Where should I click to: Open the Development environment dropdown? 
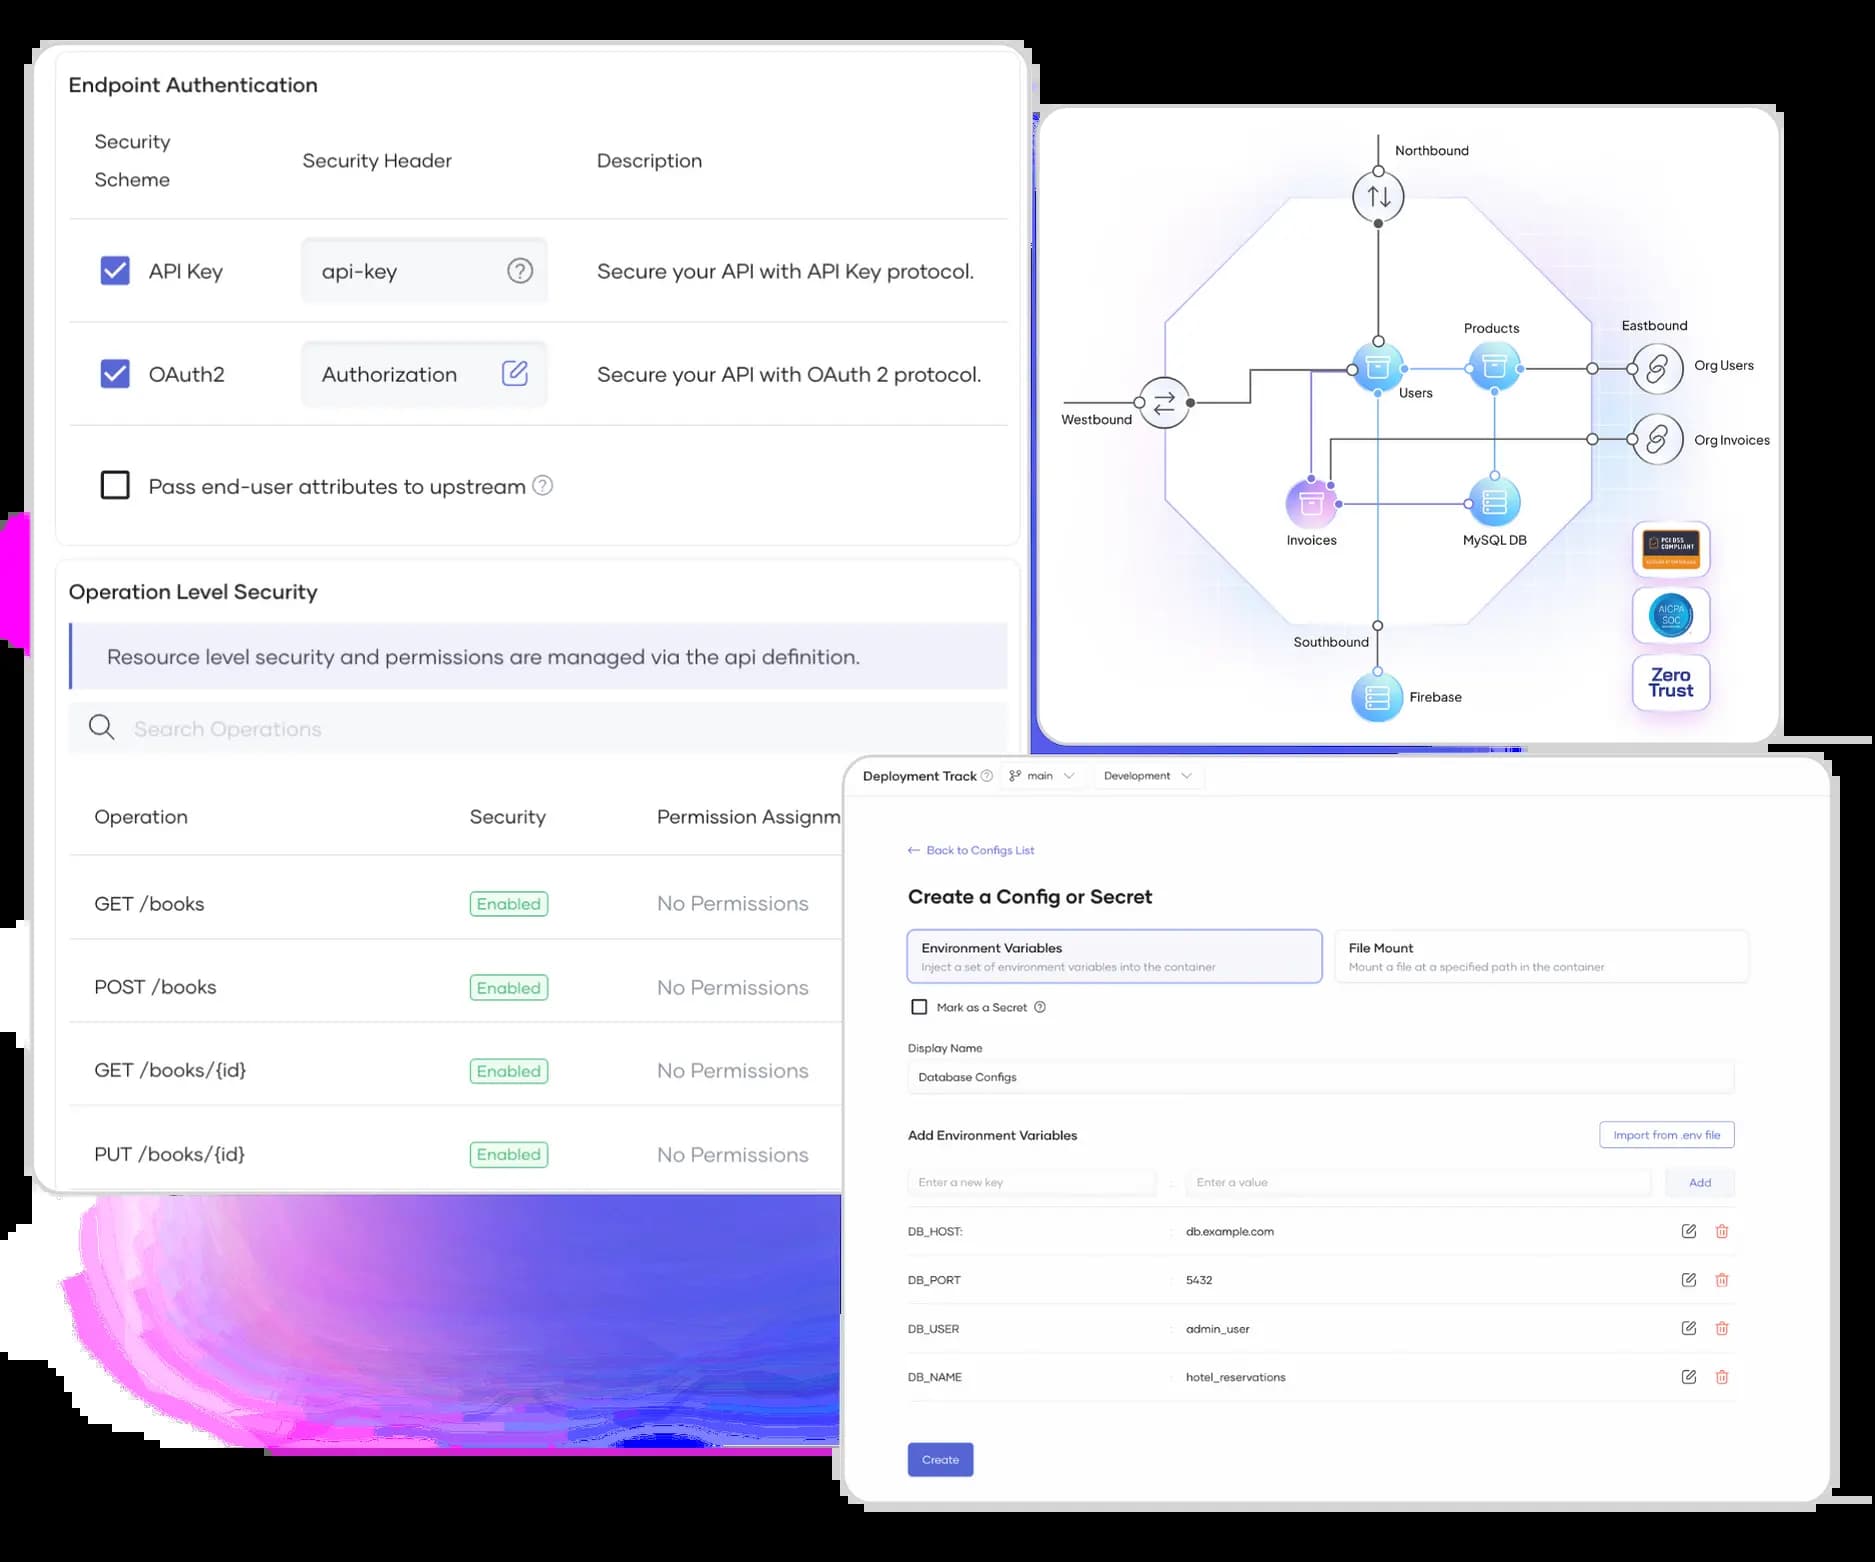pyautogui.click(x=1148, y=776)
